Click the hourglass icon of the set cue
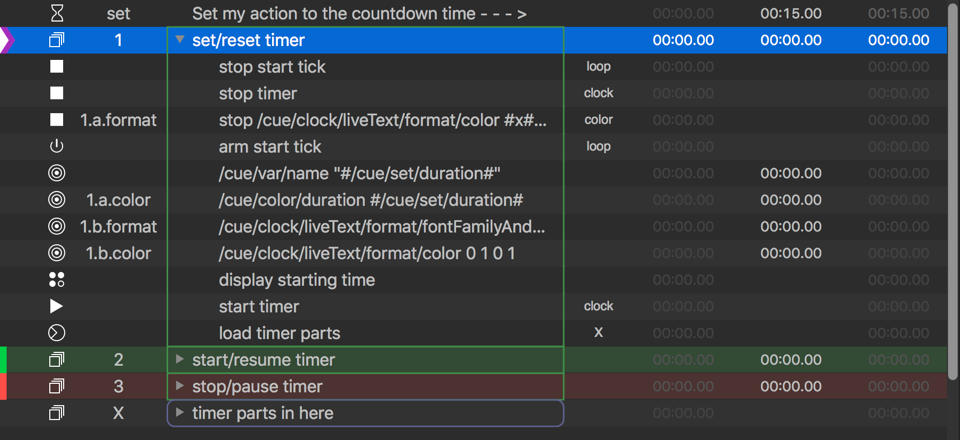Image resolution: width=960 pixels, height=440 pixels. click(57, 14)
